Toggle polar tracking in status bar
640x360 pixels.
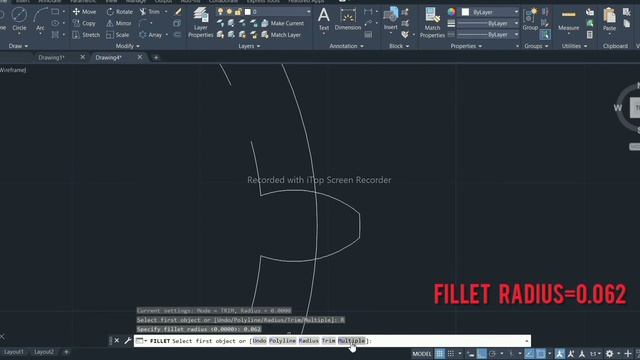coord(492,353)
